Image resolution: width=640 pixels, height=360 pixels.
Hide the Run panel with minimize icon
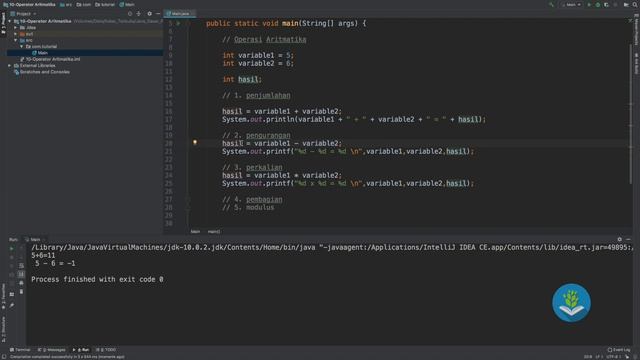tap(628, 240)
